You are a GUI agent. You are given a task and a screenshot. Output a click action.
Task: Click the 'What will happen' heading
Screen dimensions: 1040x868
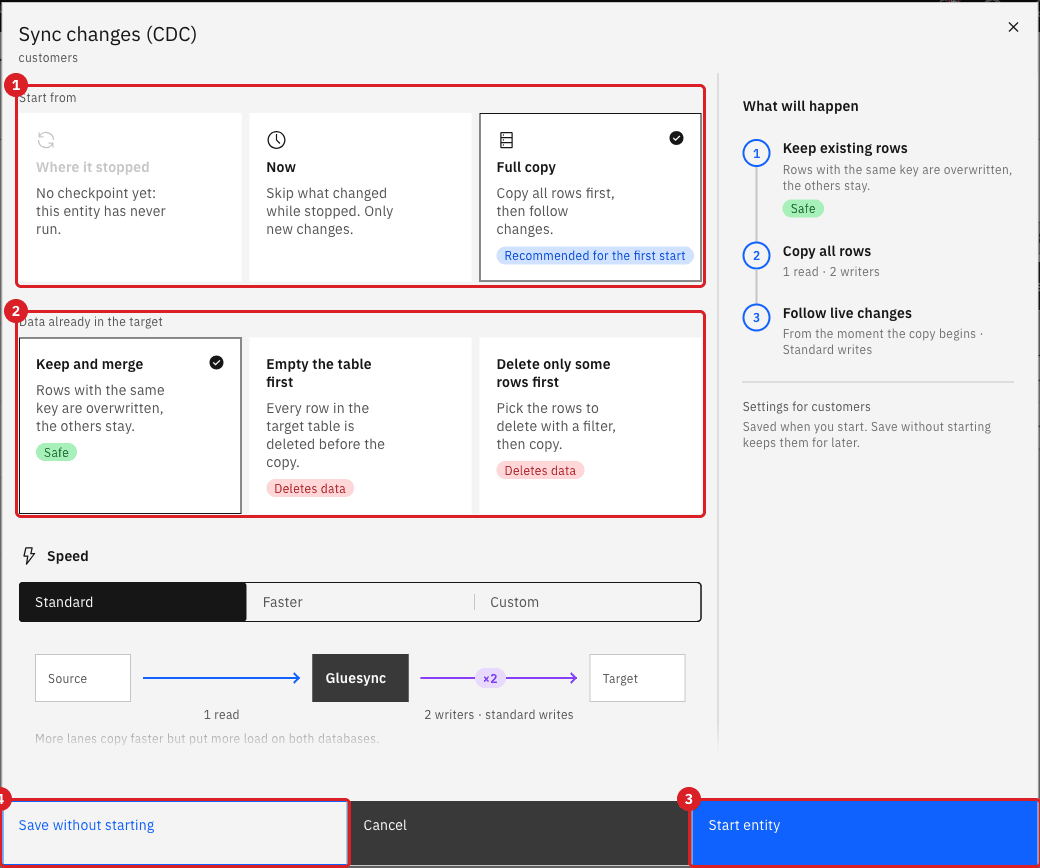tap(801, 106)
